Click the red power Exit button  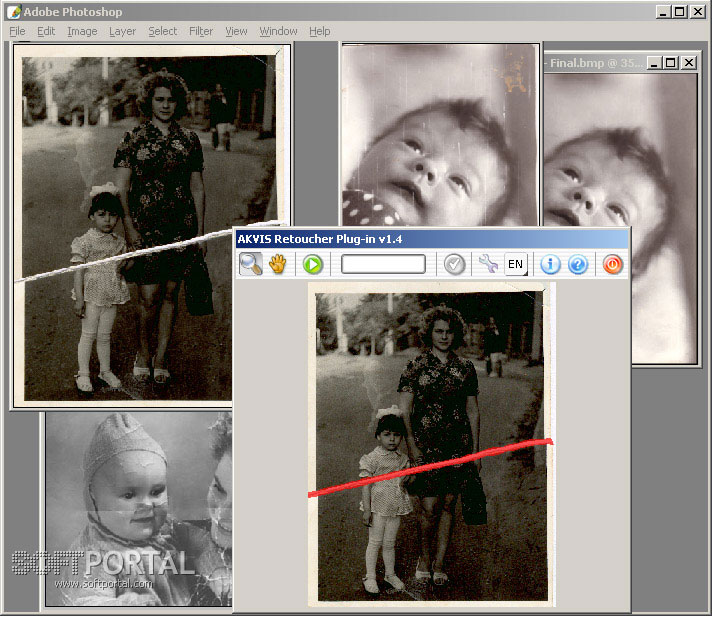coord(613,264)
